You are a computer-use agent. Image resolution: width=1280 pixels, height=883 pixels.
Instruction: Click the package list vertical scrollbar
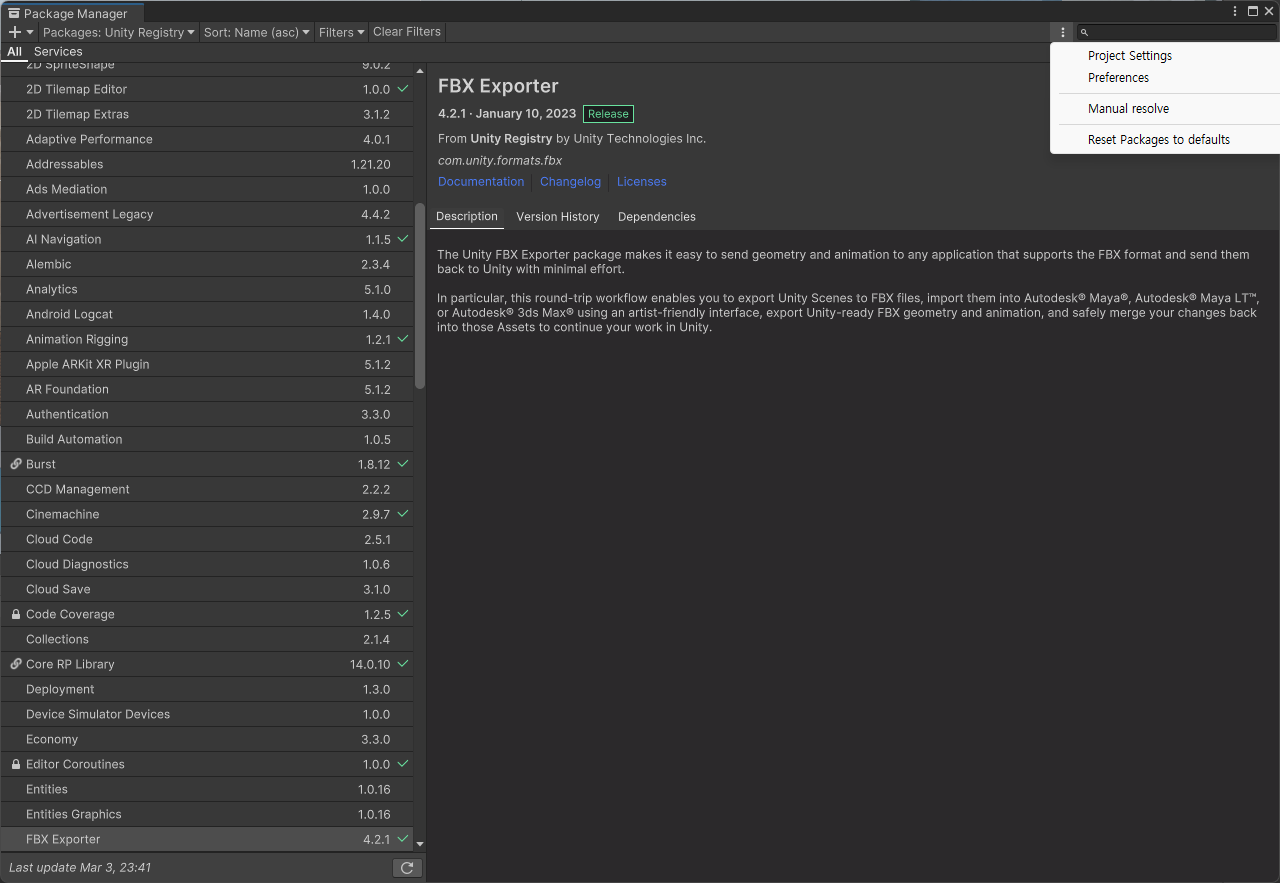click(420, 296)
